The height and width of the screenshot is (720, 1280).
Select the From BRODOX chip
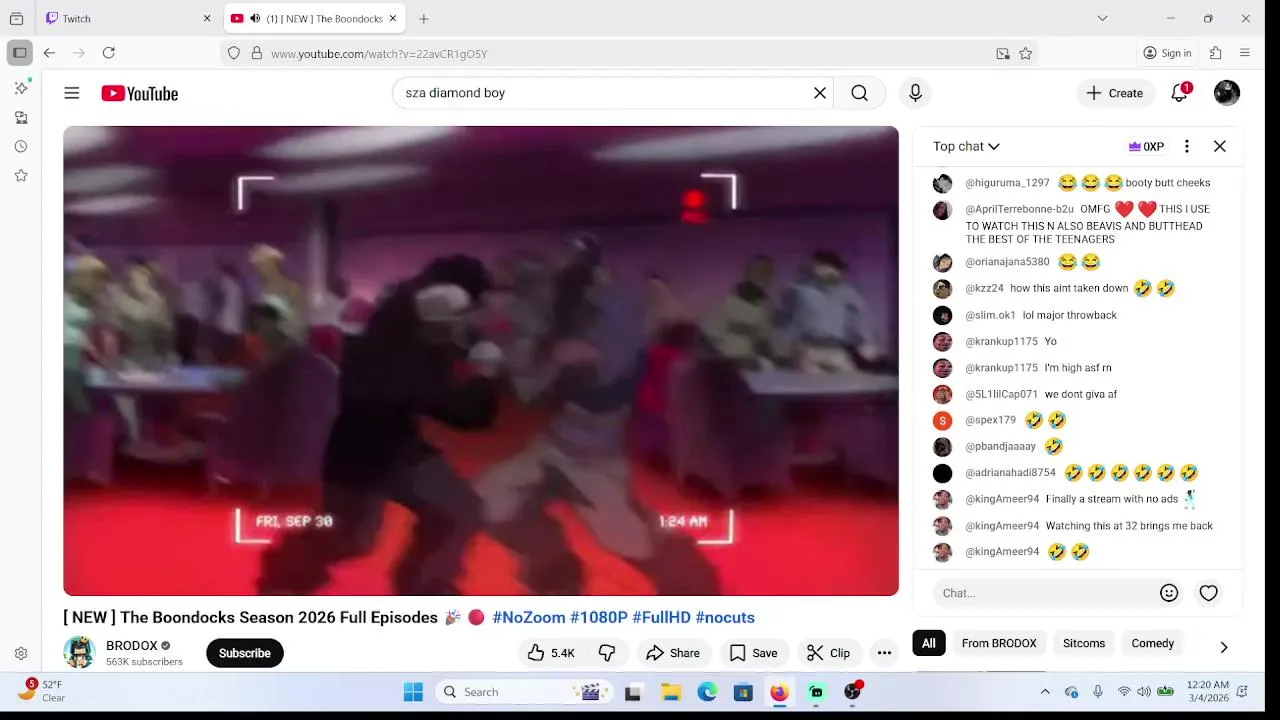coord(999,643)
